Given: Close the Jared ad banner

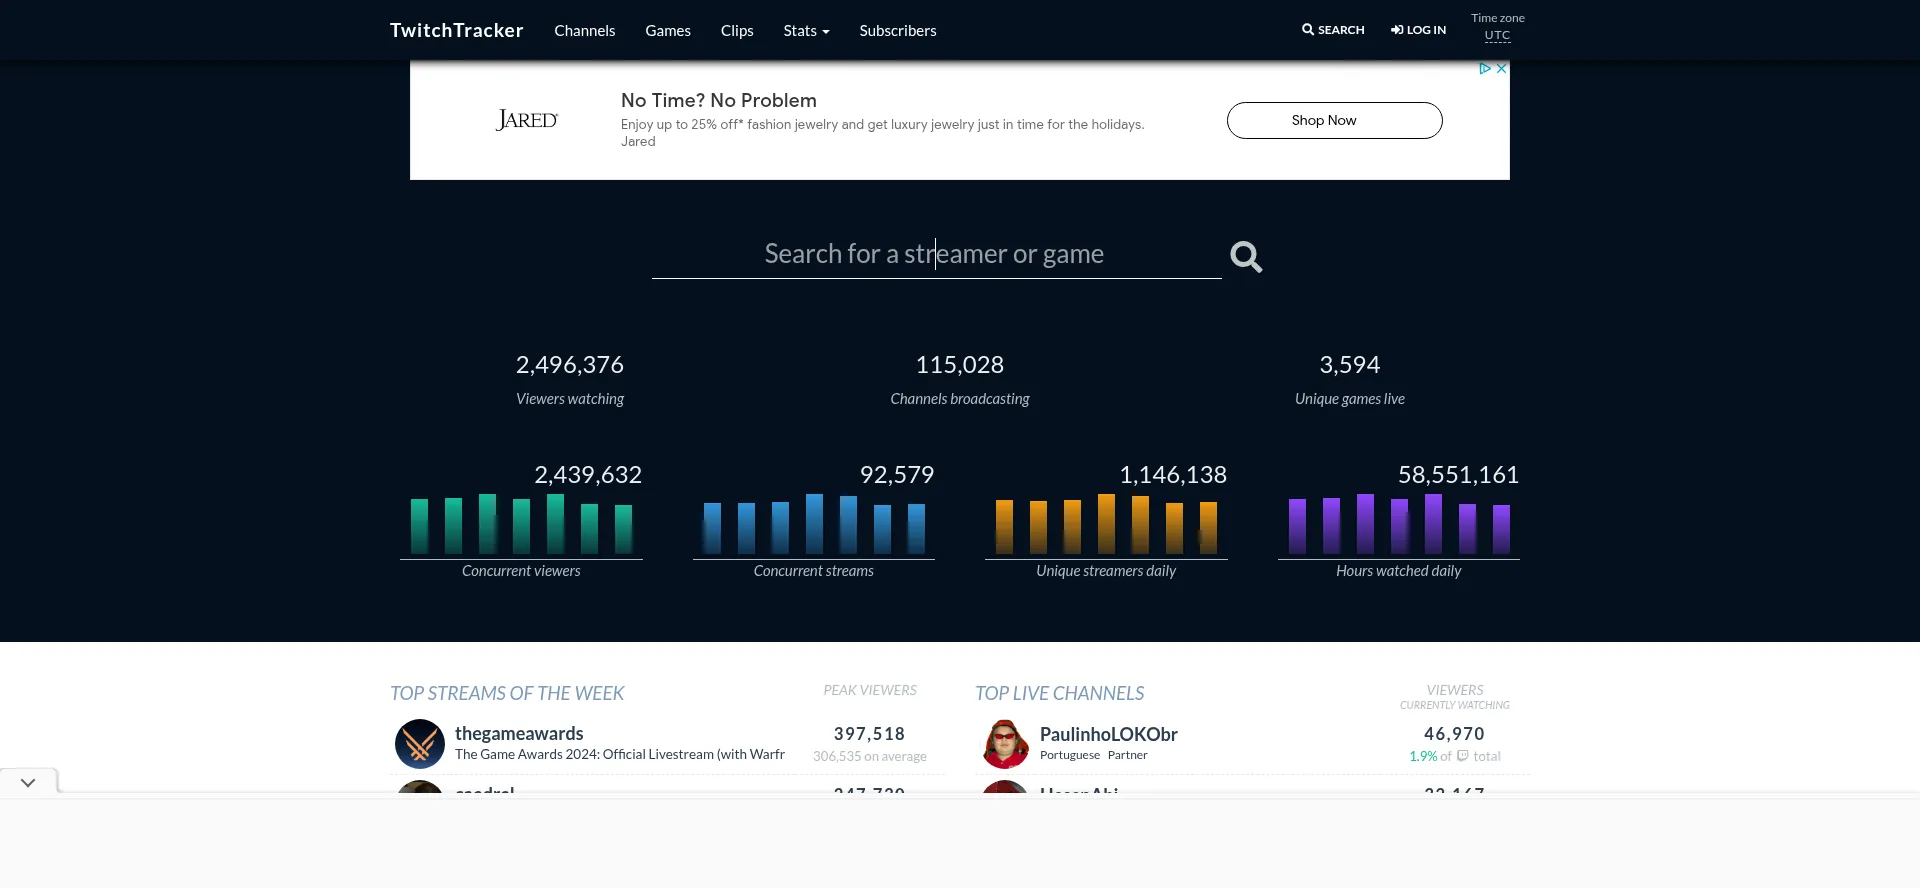Looking at the screenshot, I should tap(1501, 68).
